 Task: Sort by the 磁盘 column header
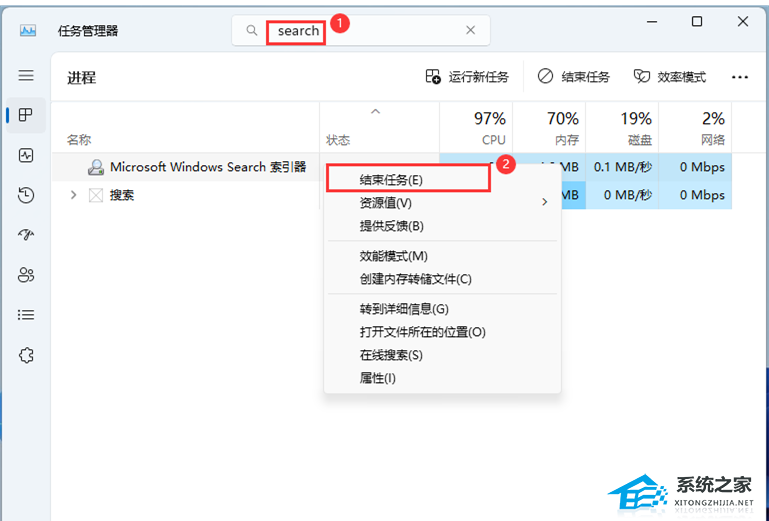click(622, 128)
